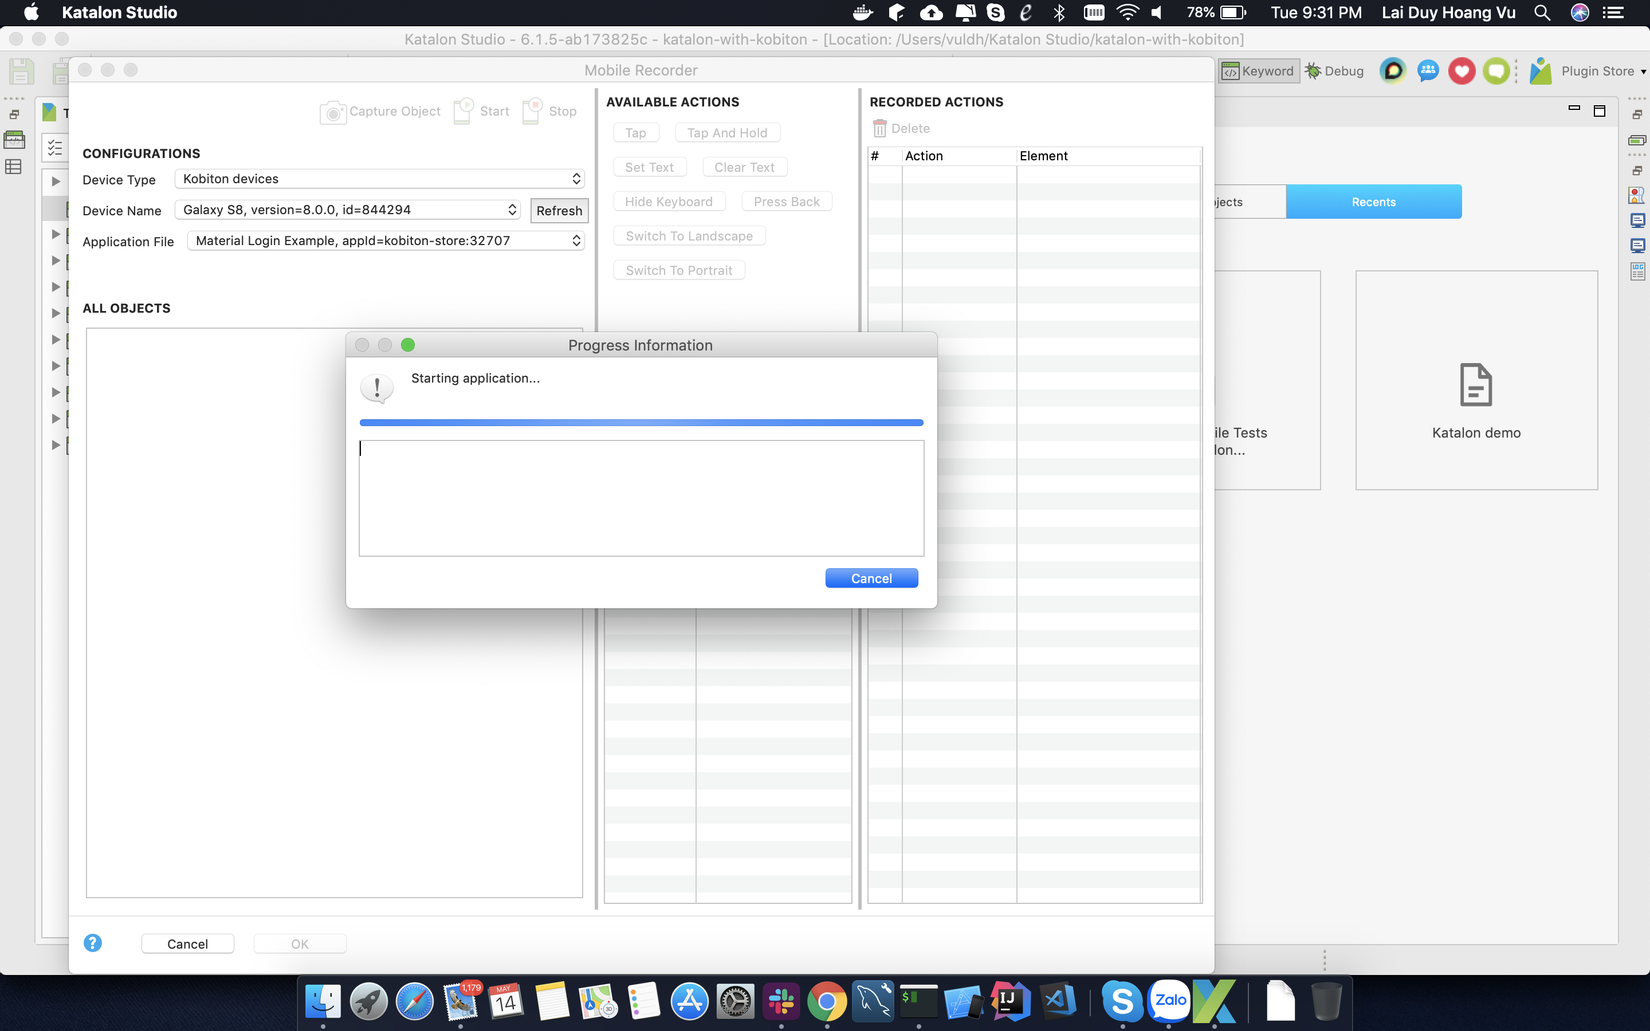Open the Apple menu
The width and height of the screenshot is (1650, 1031).
[x=31, y=12]
